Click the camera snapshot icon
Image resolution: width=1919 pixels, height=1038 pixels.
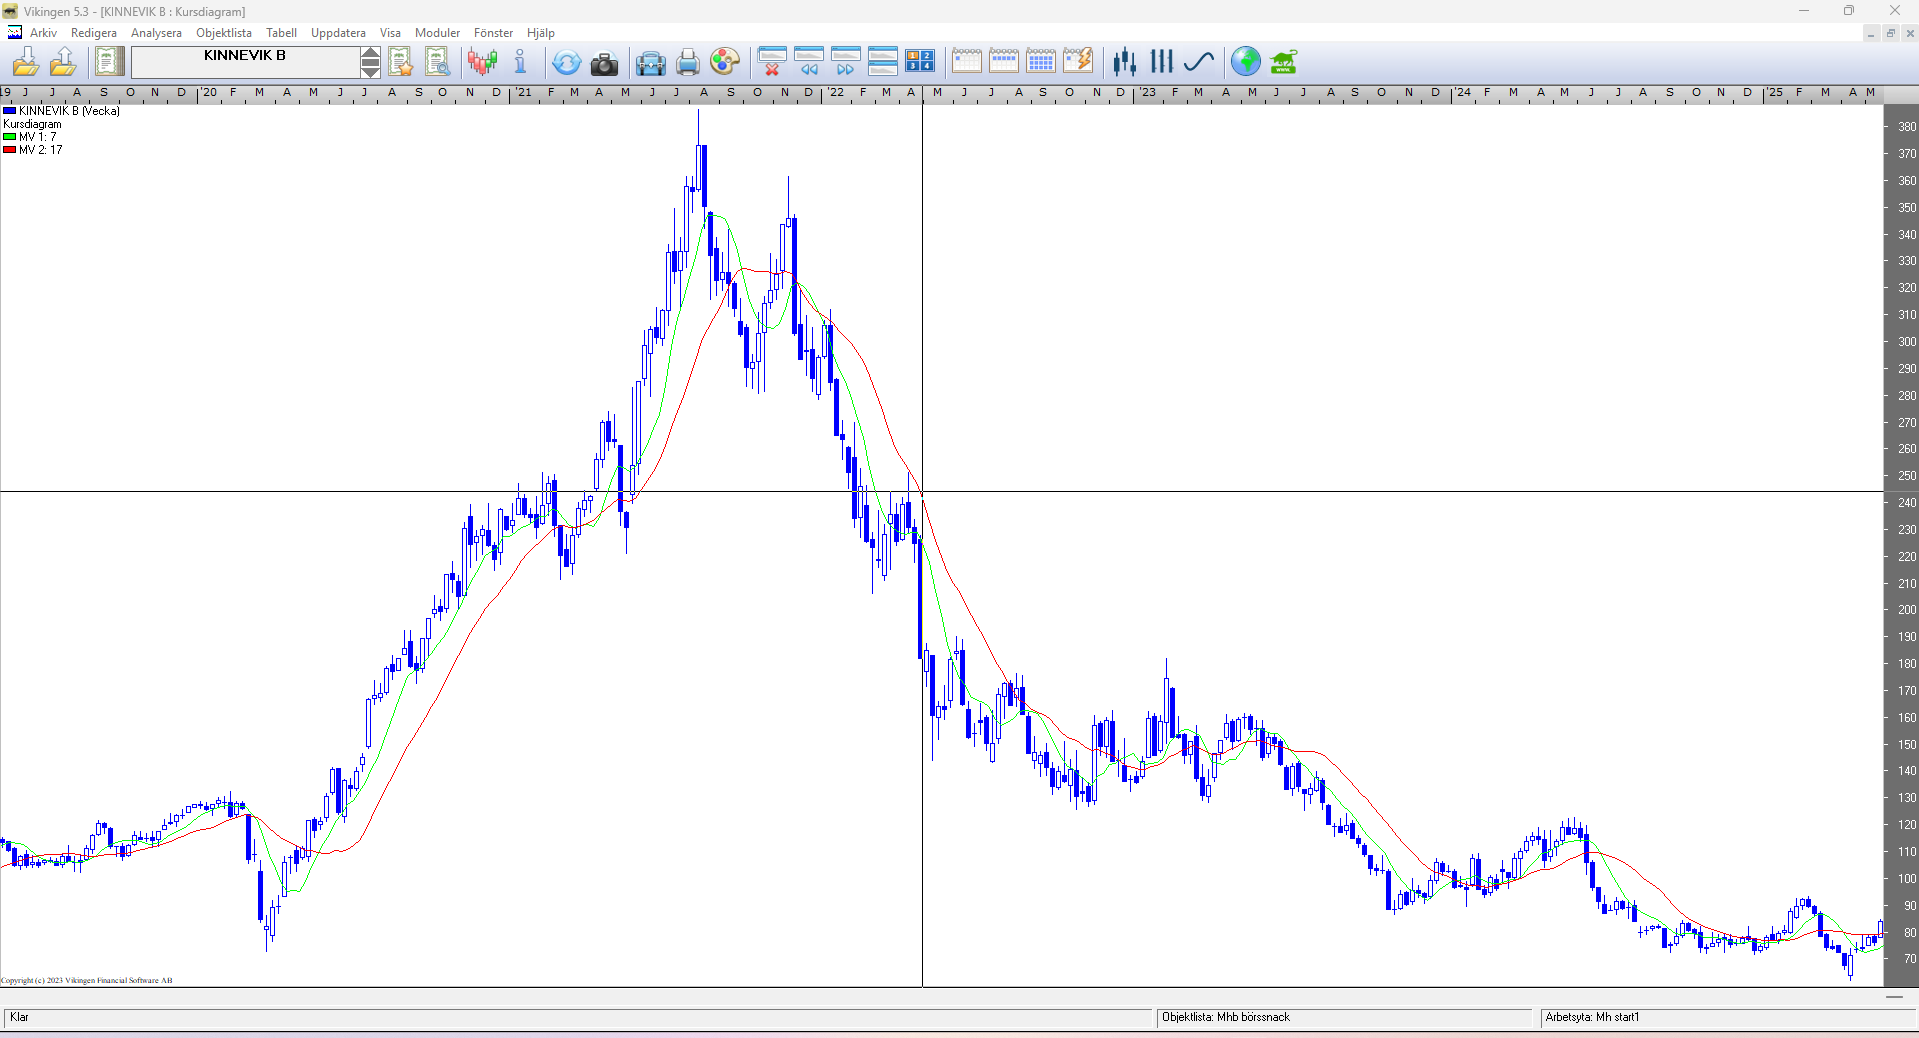tap(604, 63)
